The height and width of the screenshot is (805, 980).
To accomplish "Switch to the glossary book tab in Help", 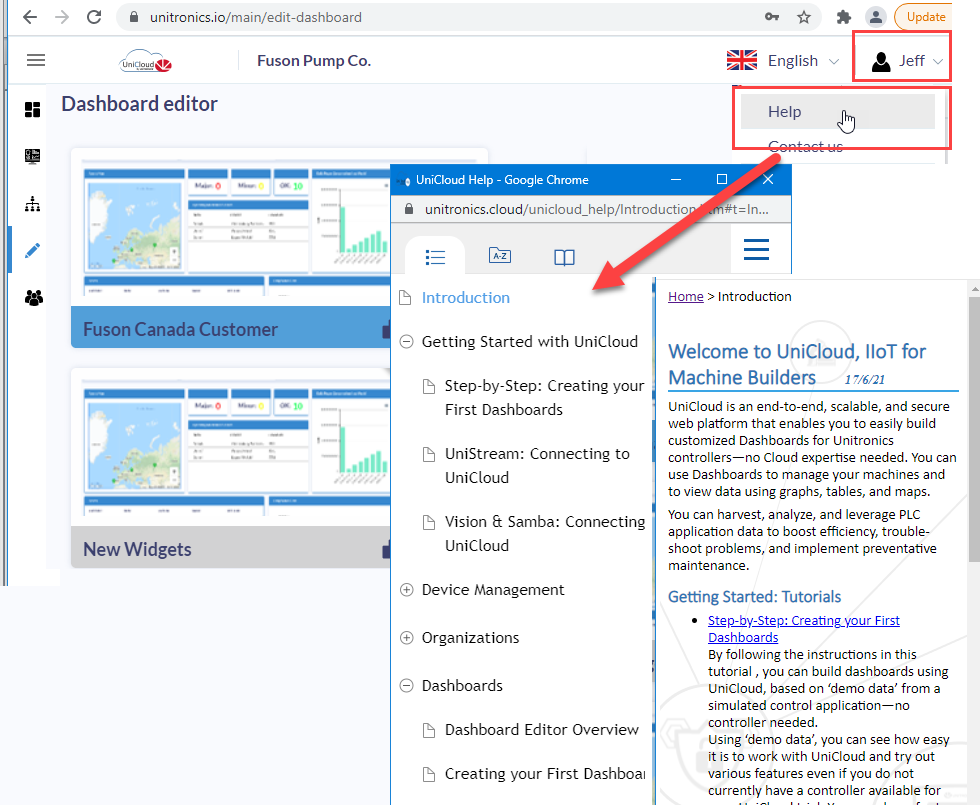I will click(x=564, y=258).
